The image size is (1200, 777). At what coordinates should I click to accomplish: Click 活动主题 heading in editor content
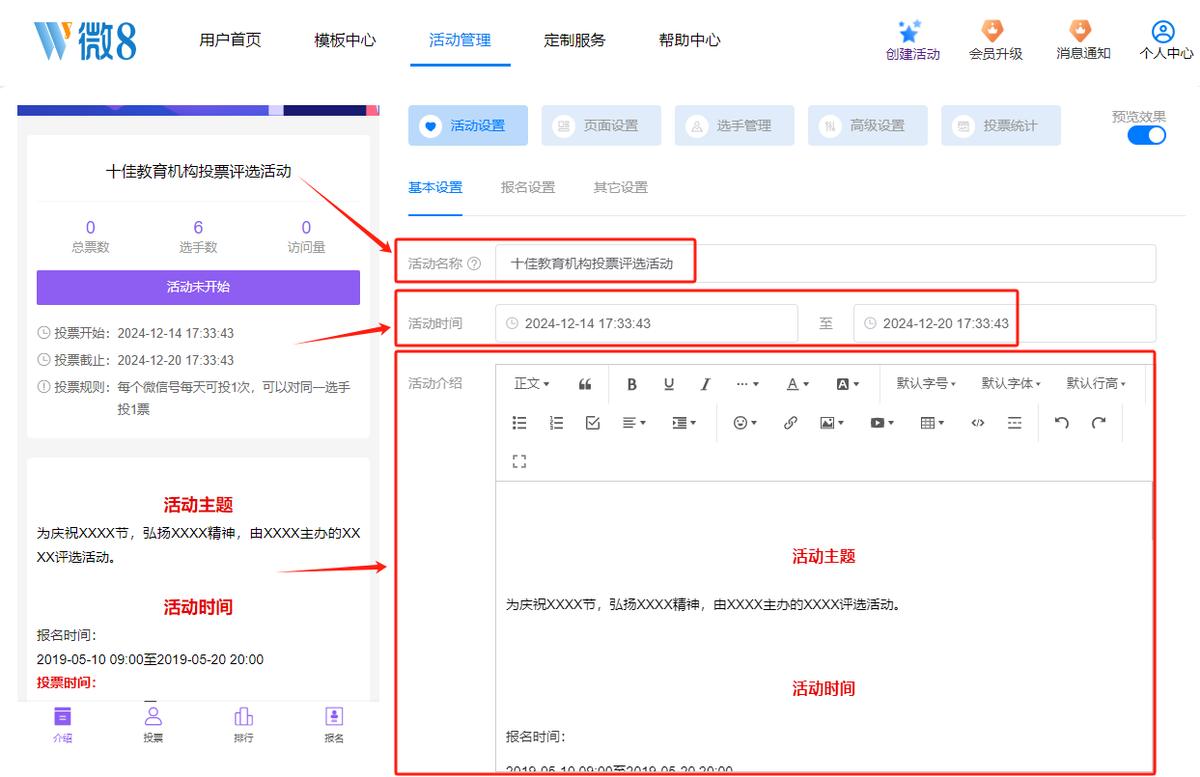824,557
